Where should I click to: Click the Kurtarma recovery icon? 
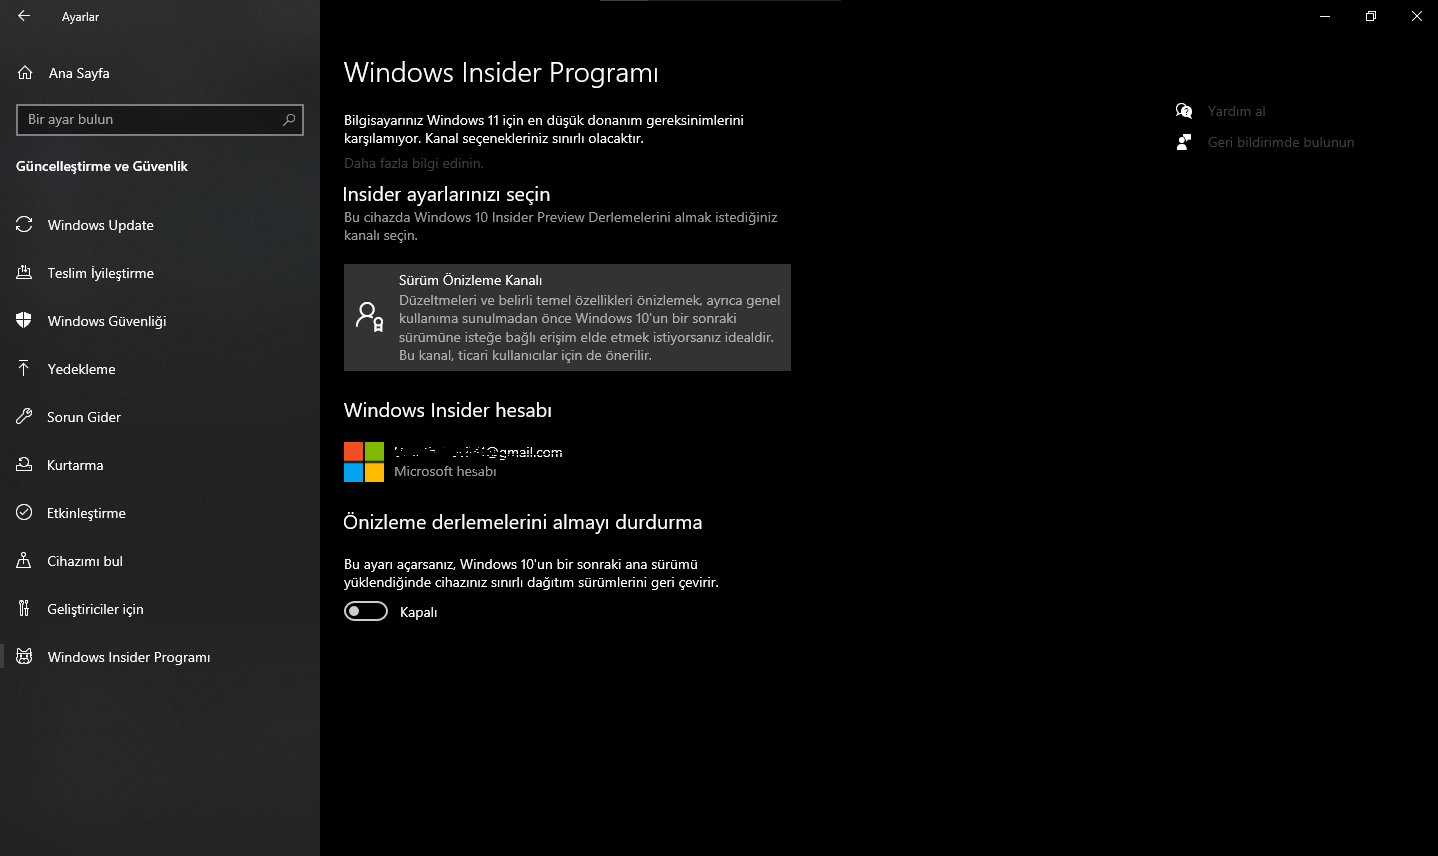click(24, 465)
